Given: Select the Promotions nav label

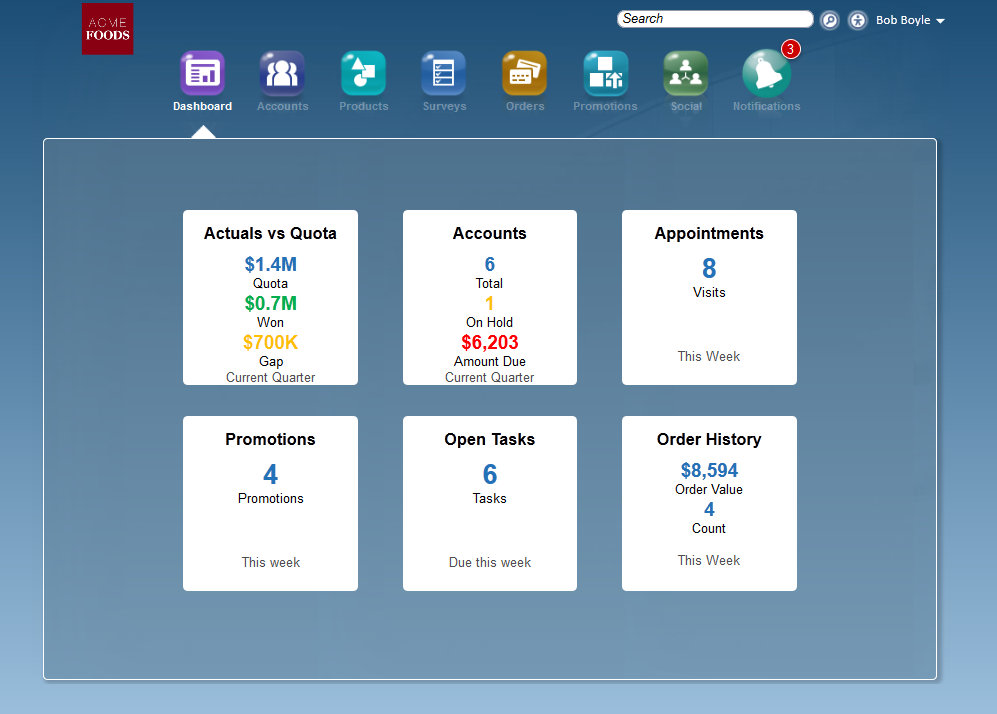Looking at the screenshot, I should click(x=605, y=106).
